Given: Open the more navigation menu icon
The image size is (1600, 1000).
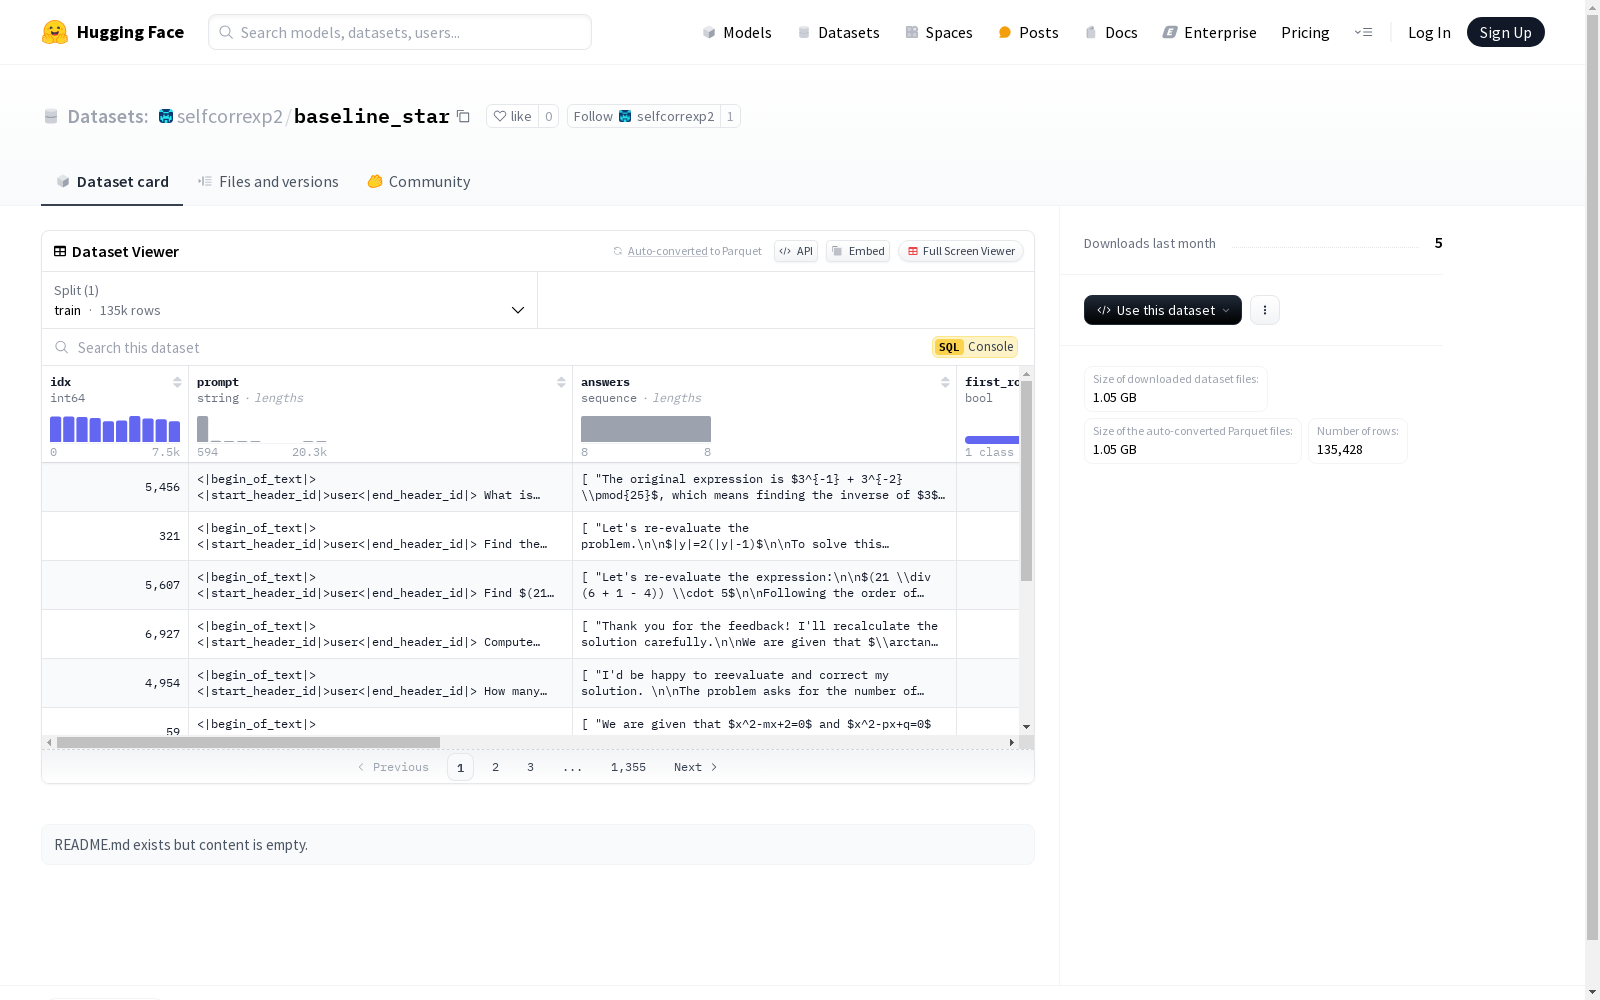Looking at the screenshot, I should point(1363,32).
